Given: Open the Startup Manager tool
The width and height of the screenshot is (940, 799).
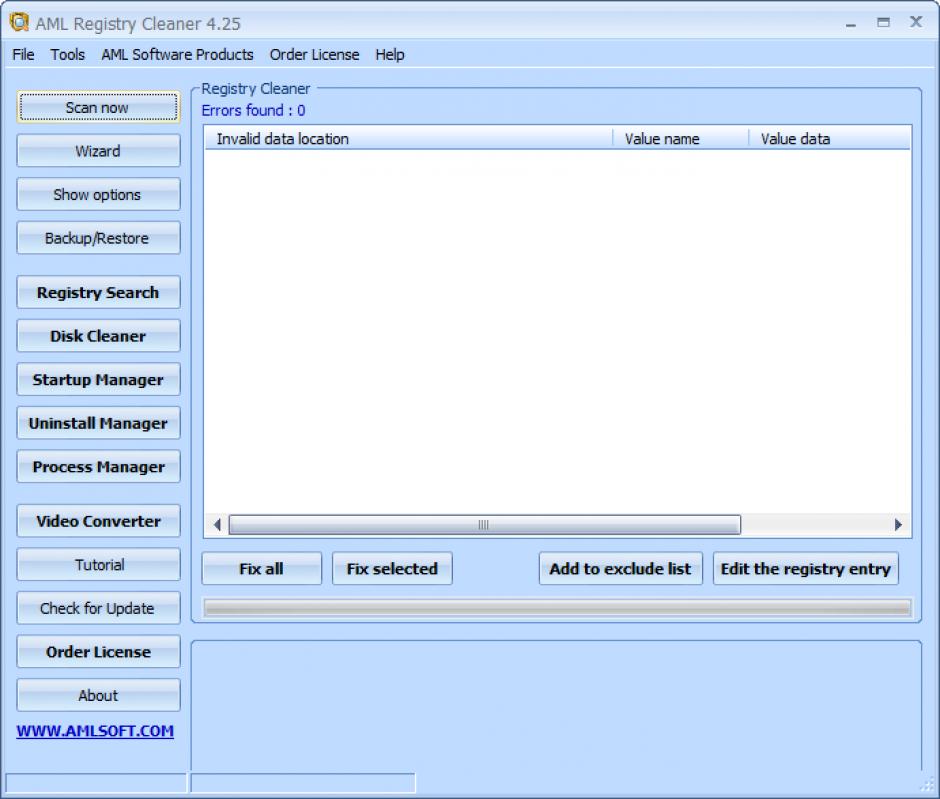Looking at the screenshot, I should (x=98, y=380).
